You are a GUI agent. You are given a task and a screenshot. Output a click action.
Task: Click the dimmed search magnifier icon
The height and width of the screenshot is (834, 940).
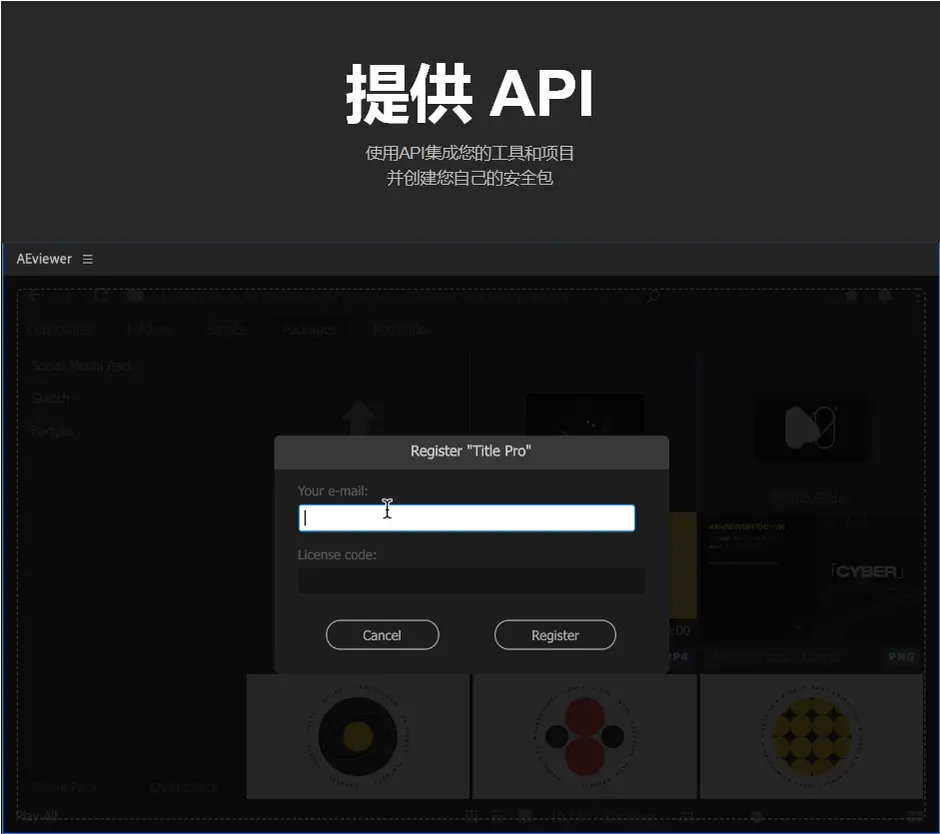click(653, 296)
